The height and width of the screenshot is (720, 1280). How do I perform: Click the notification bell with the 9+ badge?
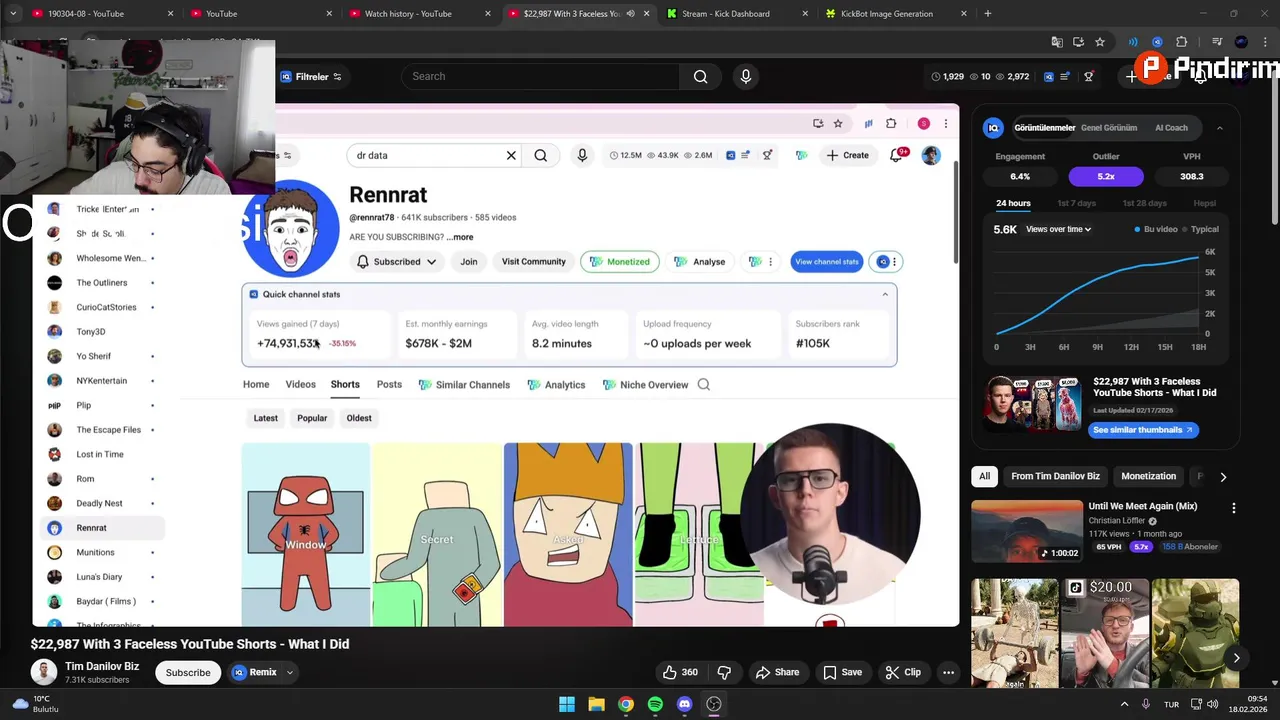[897, 155]
